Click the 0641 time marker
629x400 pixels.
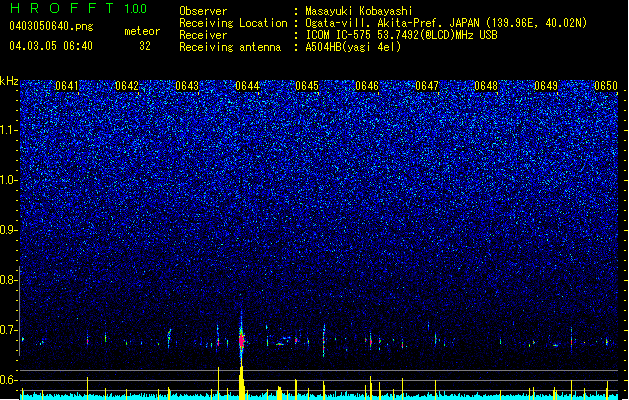pyautogui.click(x=67, y=86)
